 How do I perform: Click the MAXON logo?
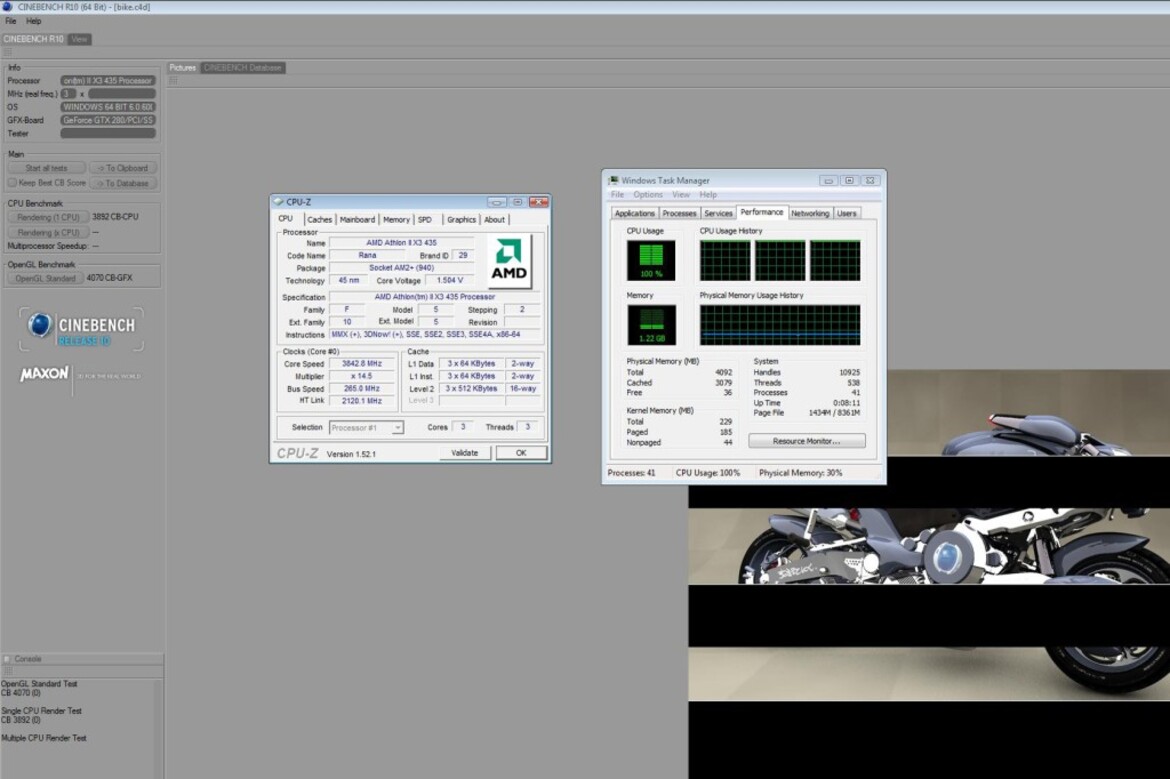tap(45, 373)
